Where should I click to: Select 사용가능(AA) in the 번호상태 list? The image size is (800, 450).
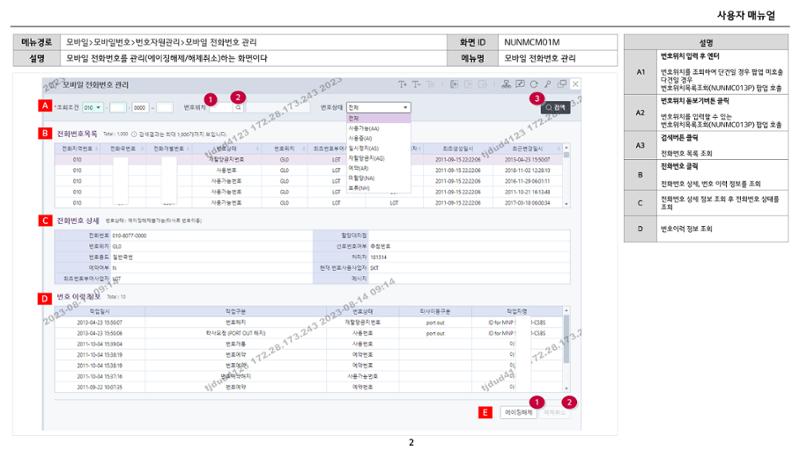[x=378, y=129]
